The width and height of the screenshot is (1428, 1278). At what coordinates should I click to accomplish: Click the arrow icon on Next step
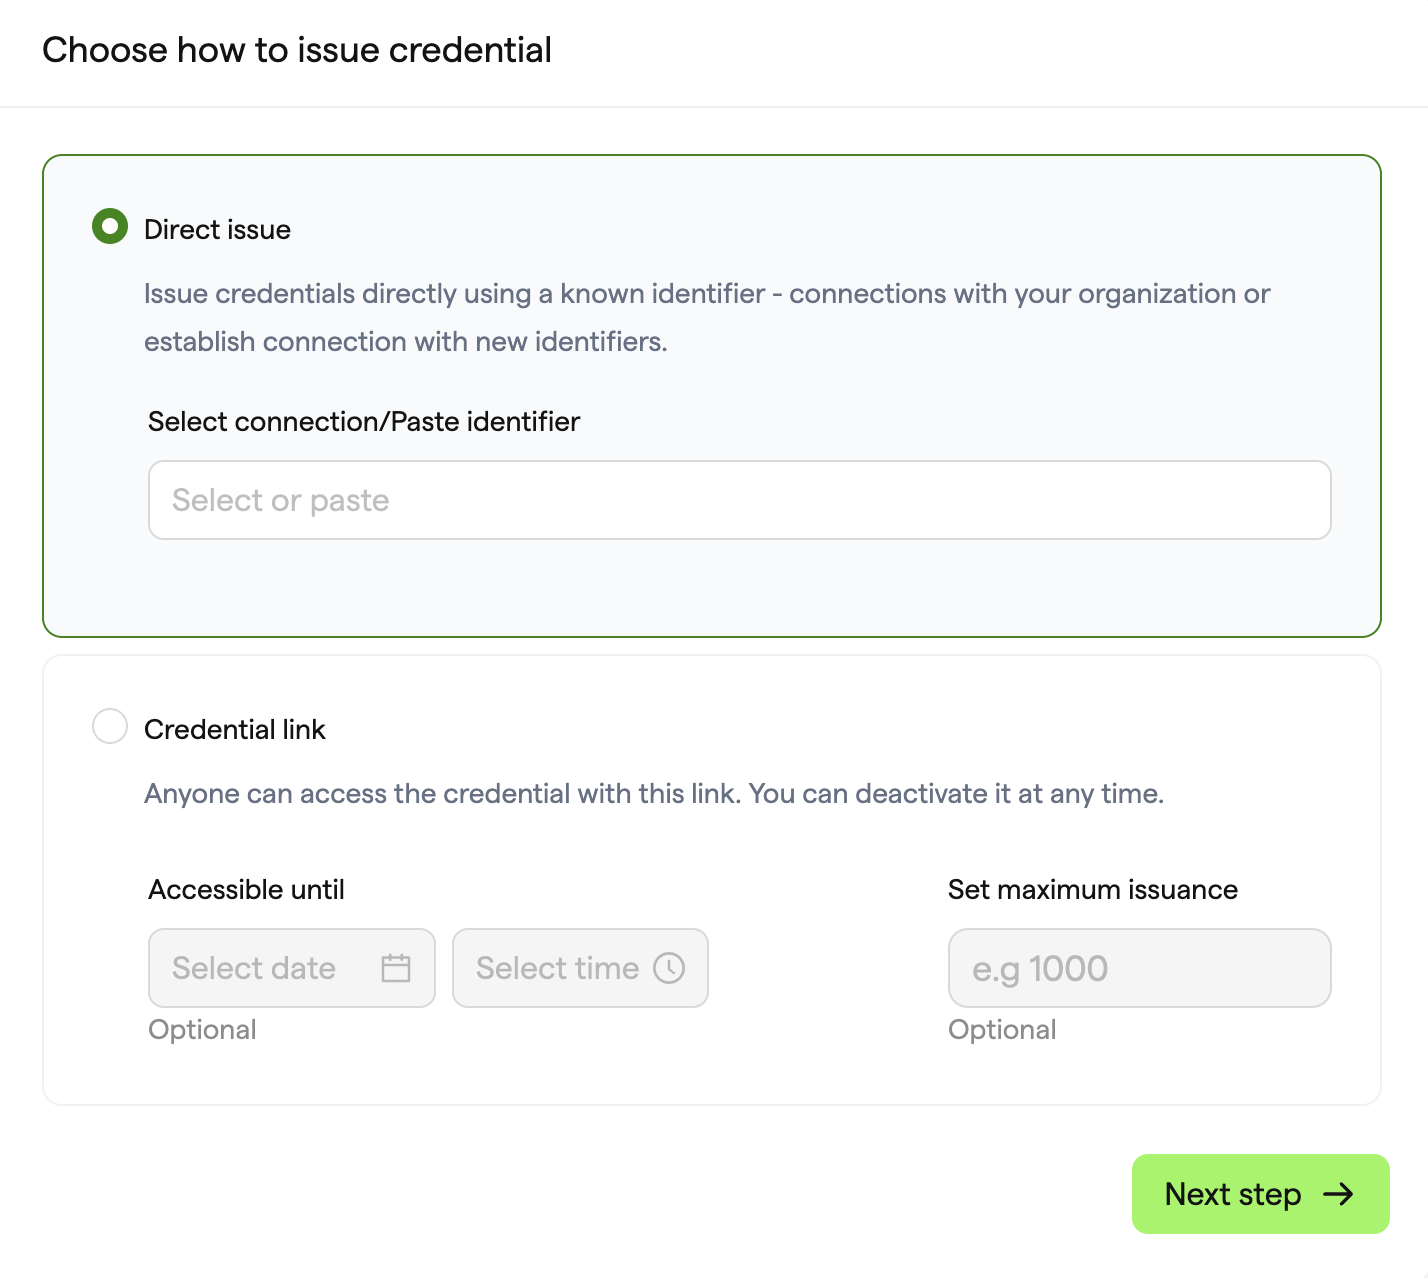tap(1338, 1194)
